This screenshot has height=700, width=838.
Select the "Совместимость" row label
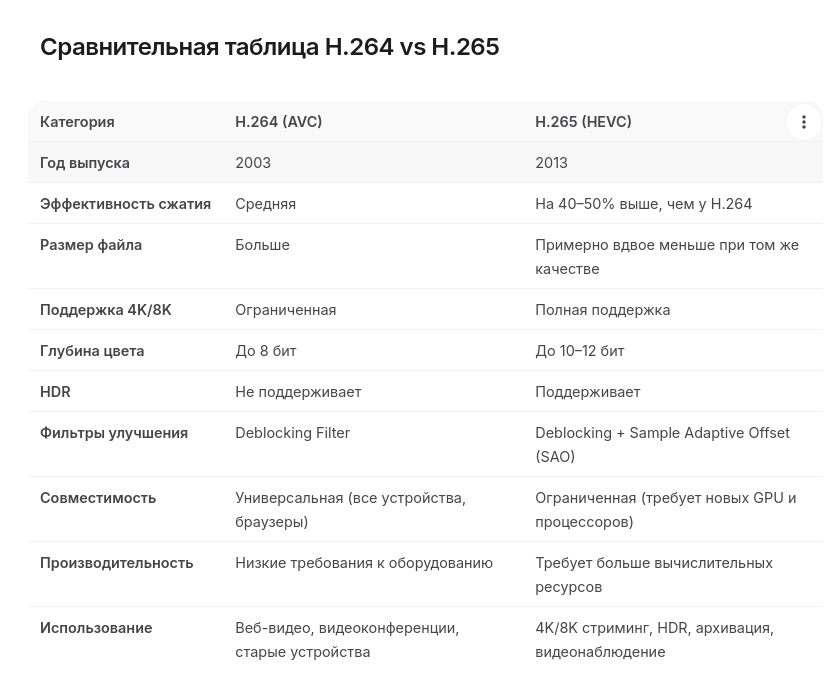tap(98, 498)
